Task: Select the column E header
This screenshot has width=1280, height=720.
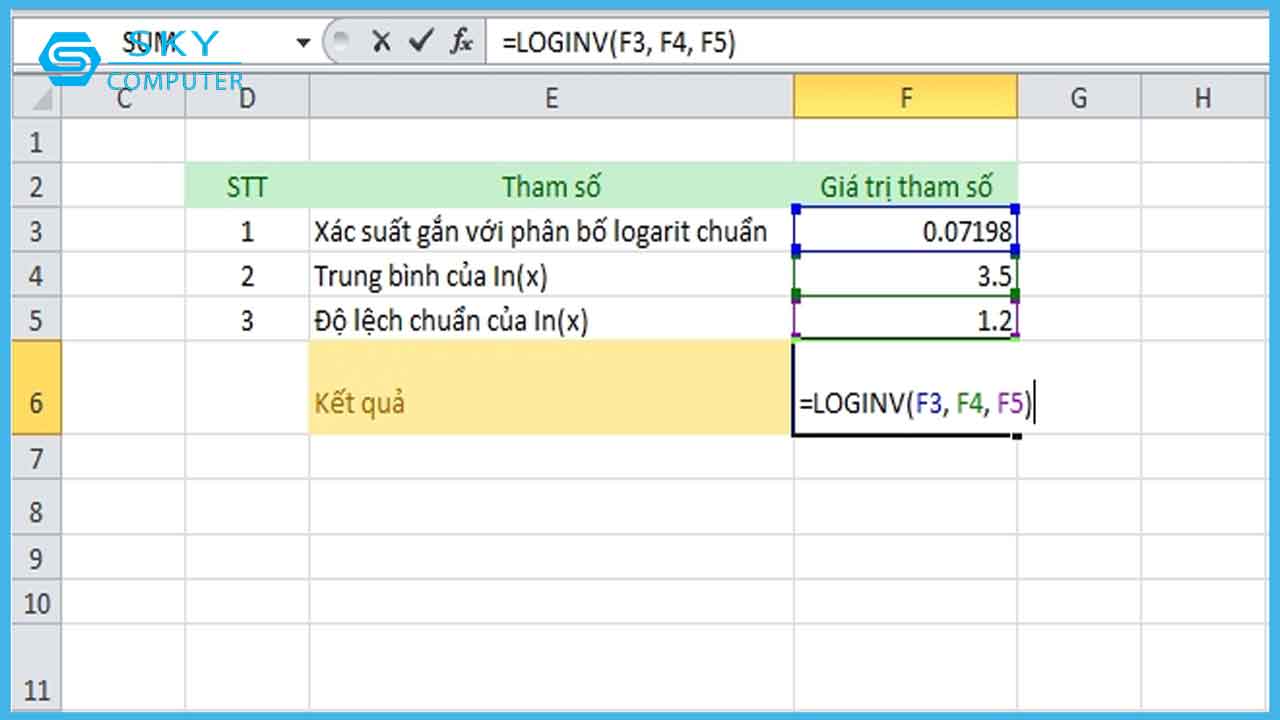Action: click(550, 97)
